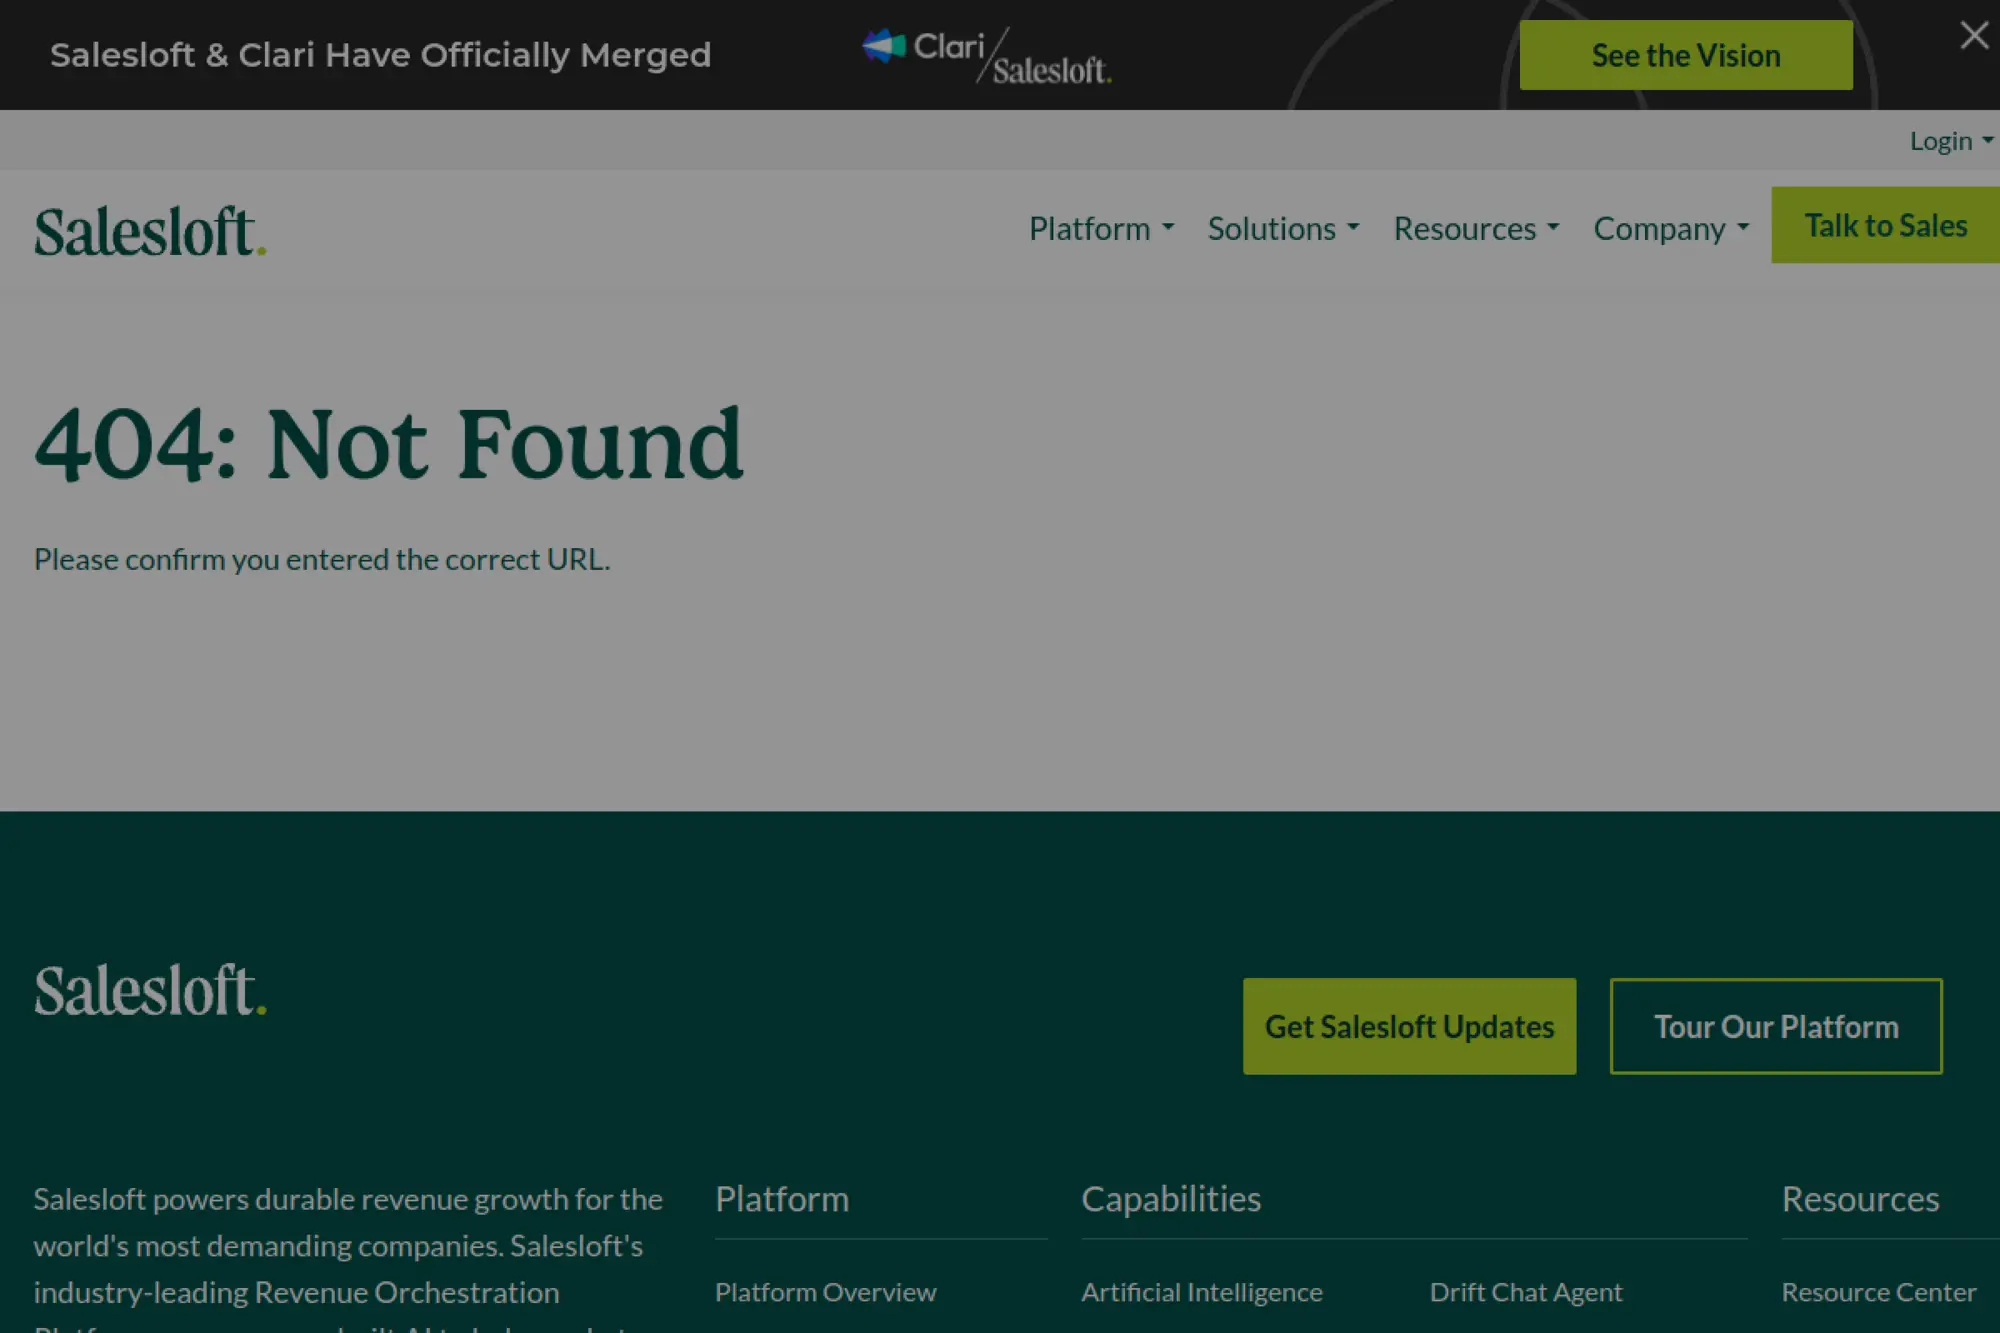Close the merger announcement banner

click(x=1973, y=36)
